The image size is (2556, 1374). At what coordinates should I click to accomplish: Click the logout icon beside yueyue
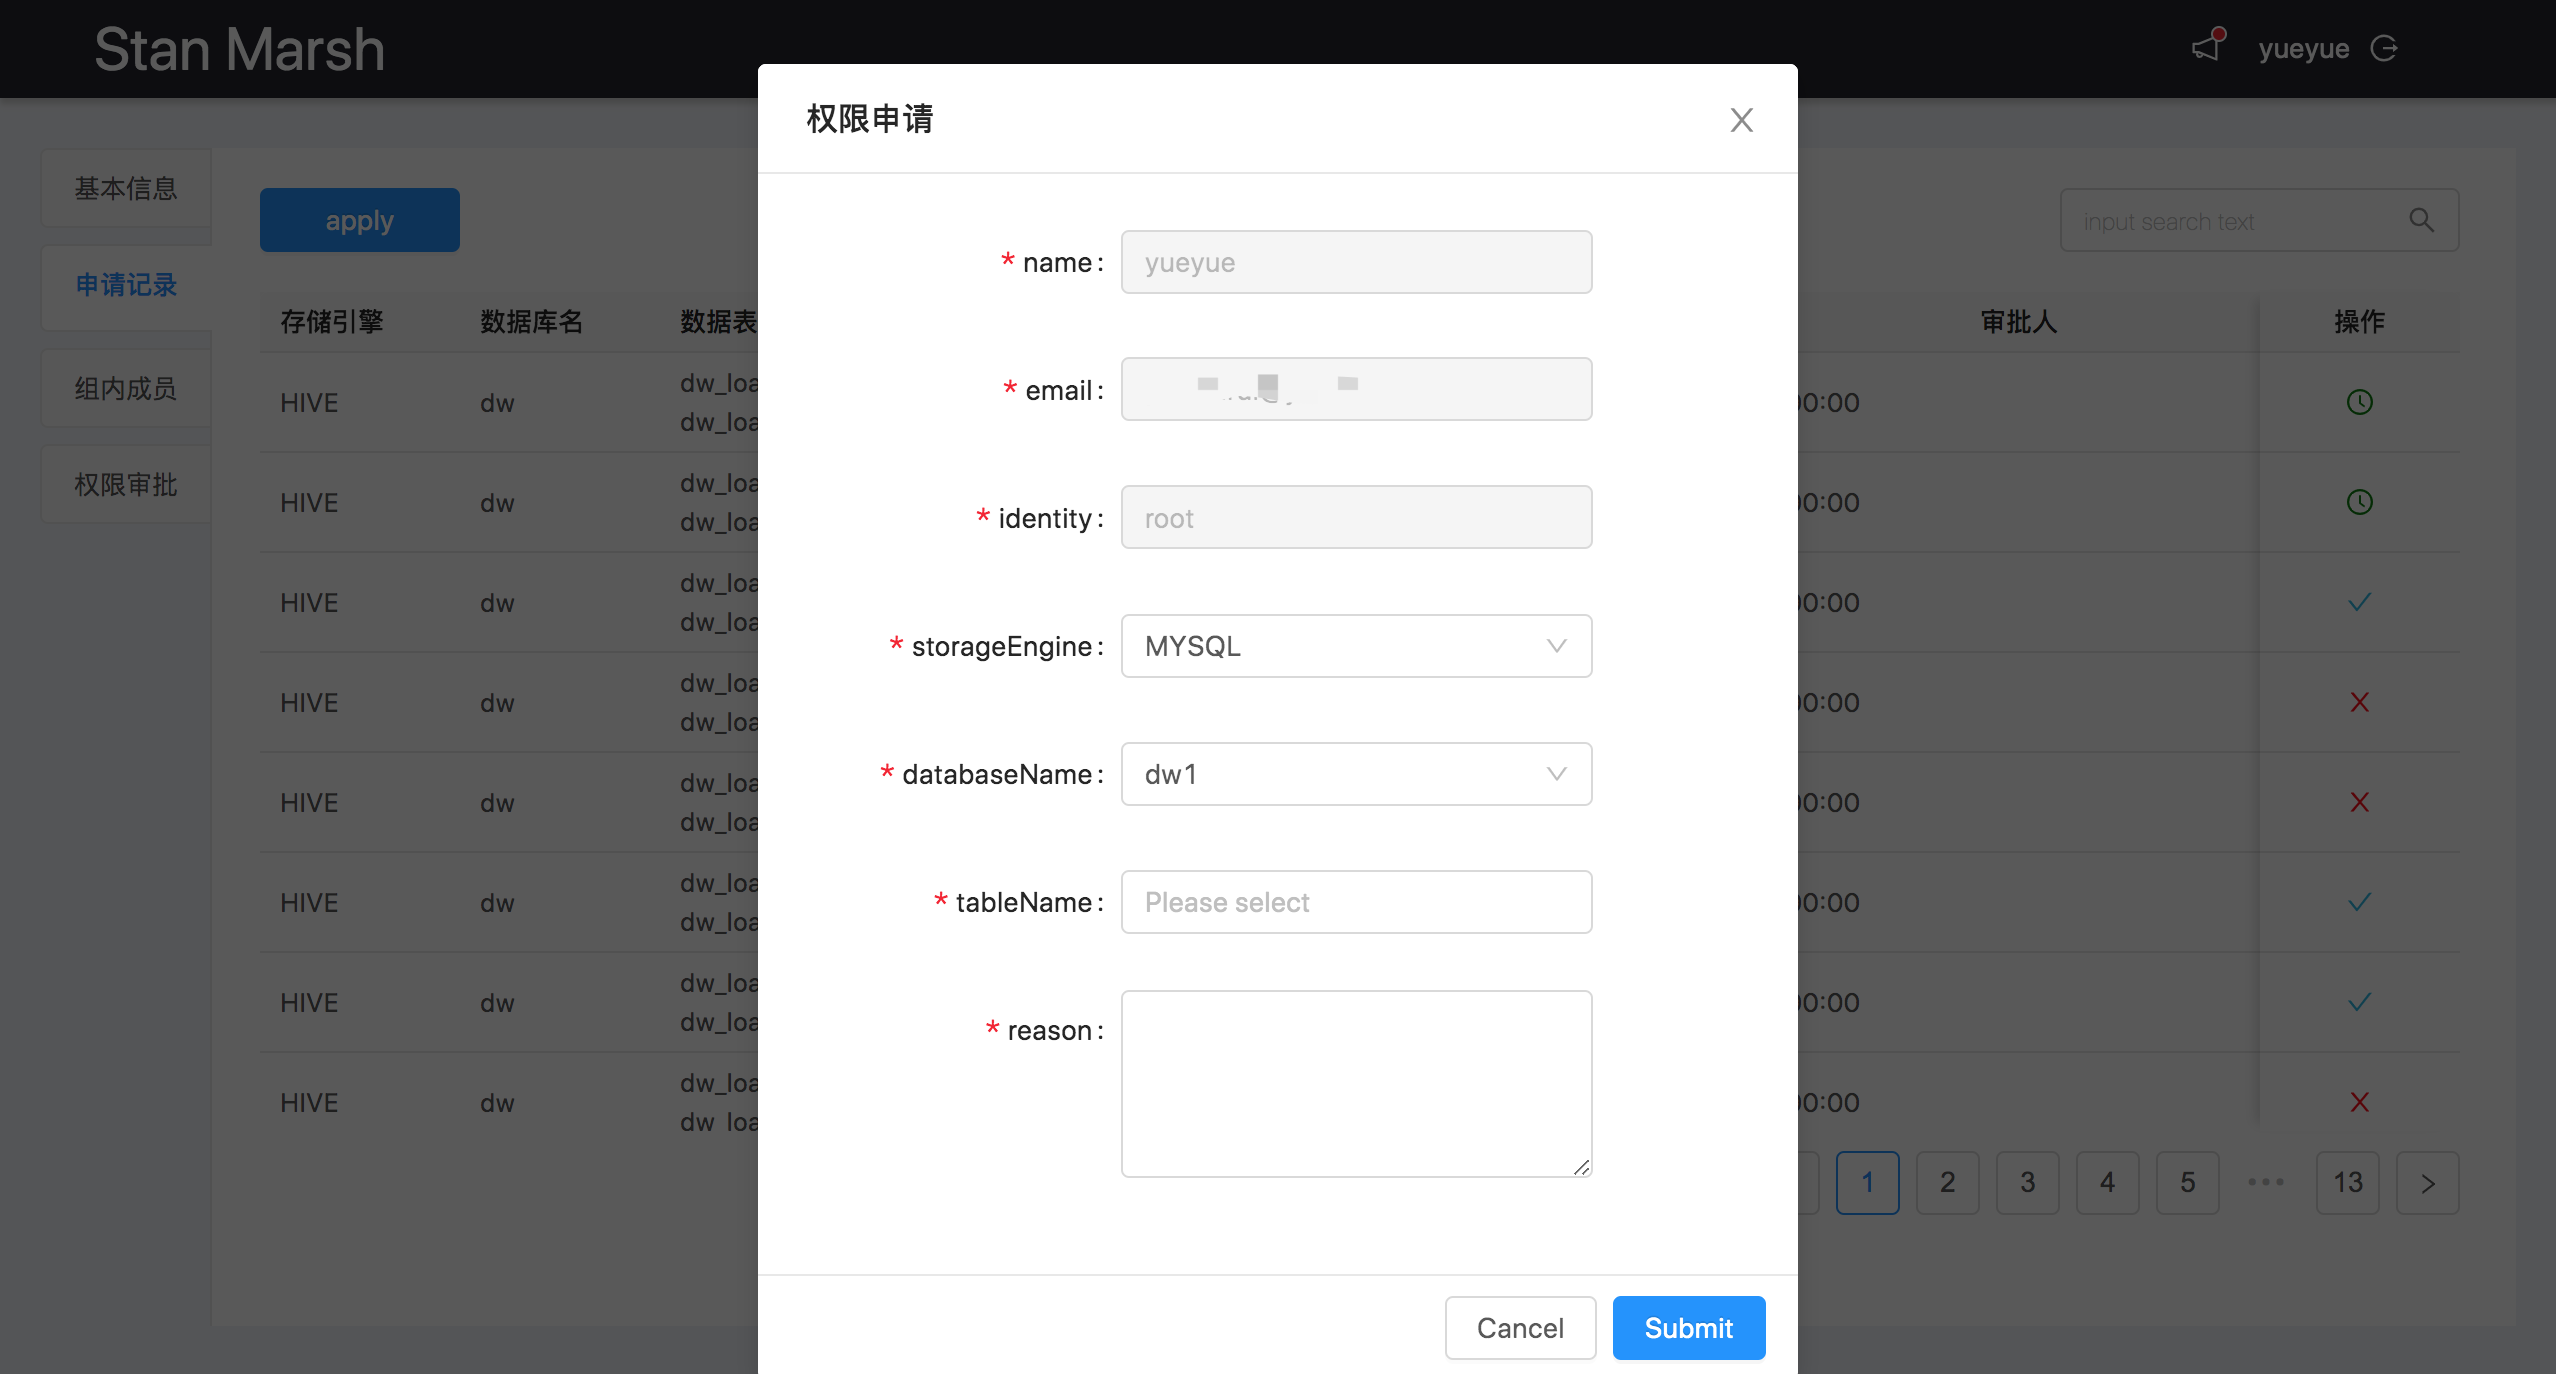click(x=2384, y=48)
